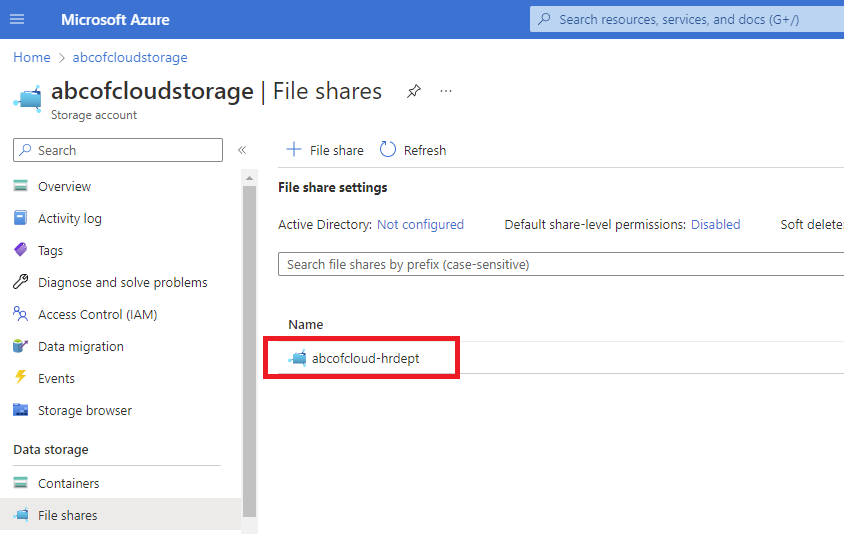Viewport: 844px width, 534px height.
Task: Click the Not configured Active Directory link
Action: [420, 225]
